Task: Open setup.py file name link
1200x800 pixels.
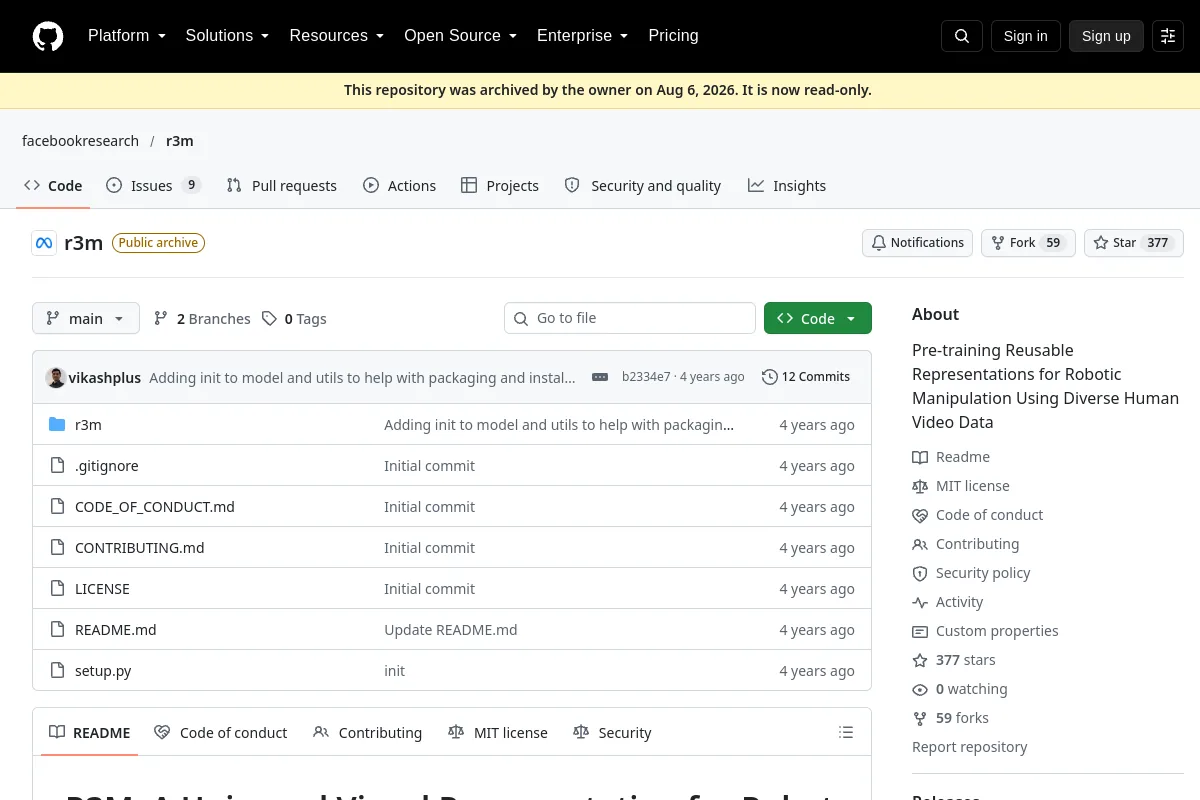Action: pos(103,671)
